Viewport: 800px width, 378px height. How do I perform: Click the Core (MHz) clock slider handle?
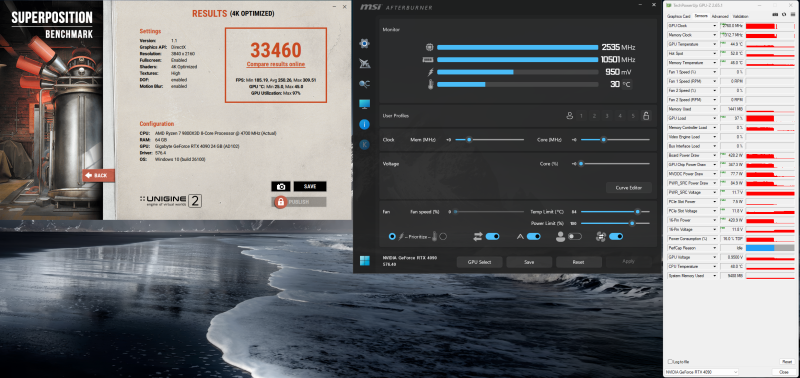pyautogui.click(x=604, y=139)
